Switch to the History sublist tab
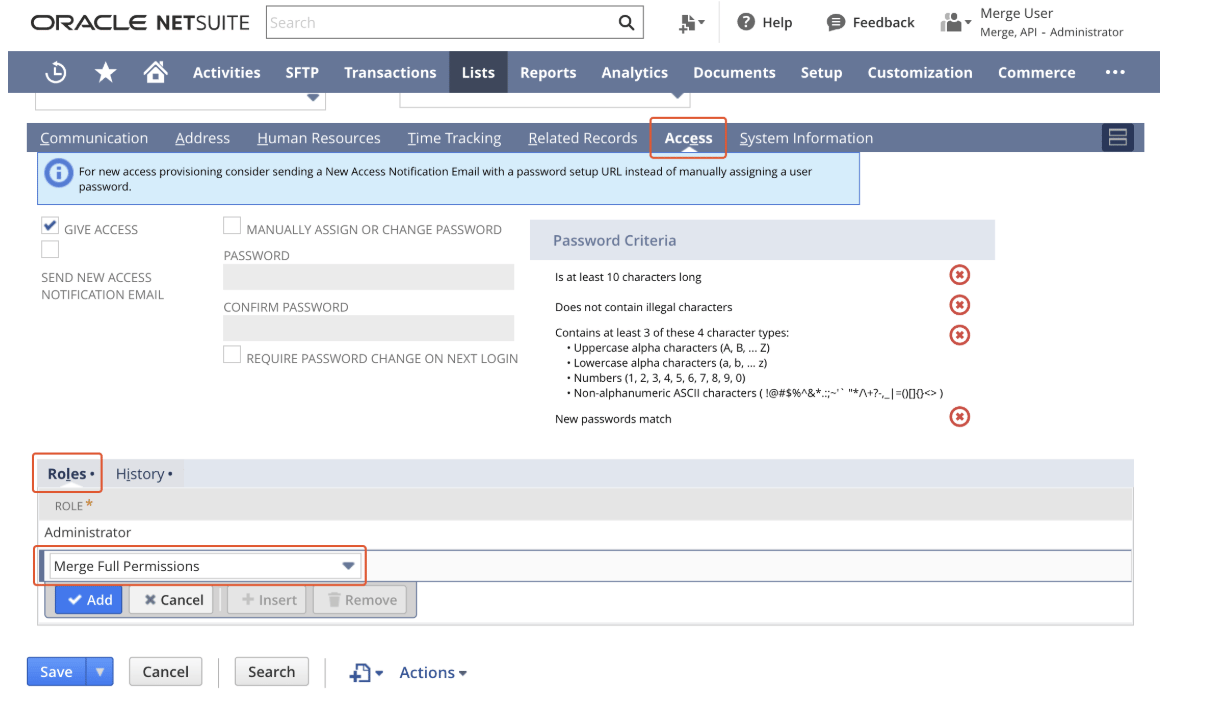This screenshot has height=714, width=1214. 143,473
